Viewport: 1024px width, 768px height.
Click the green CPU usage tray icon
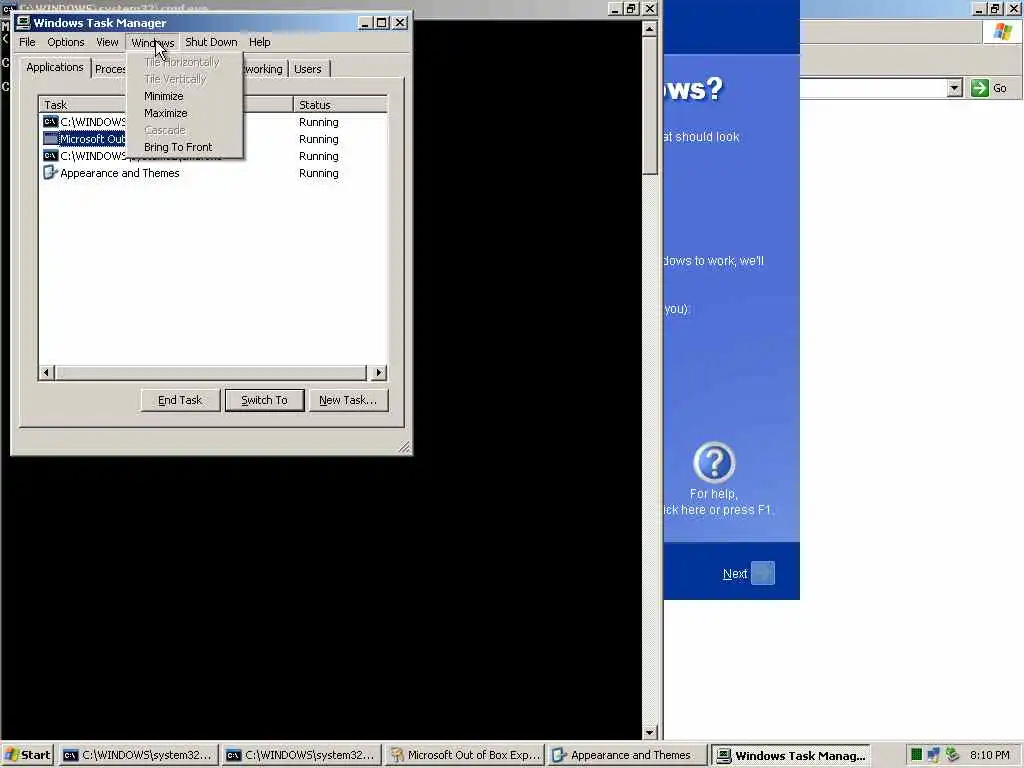tap(916, 755)
